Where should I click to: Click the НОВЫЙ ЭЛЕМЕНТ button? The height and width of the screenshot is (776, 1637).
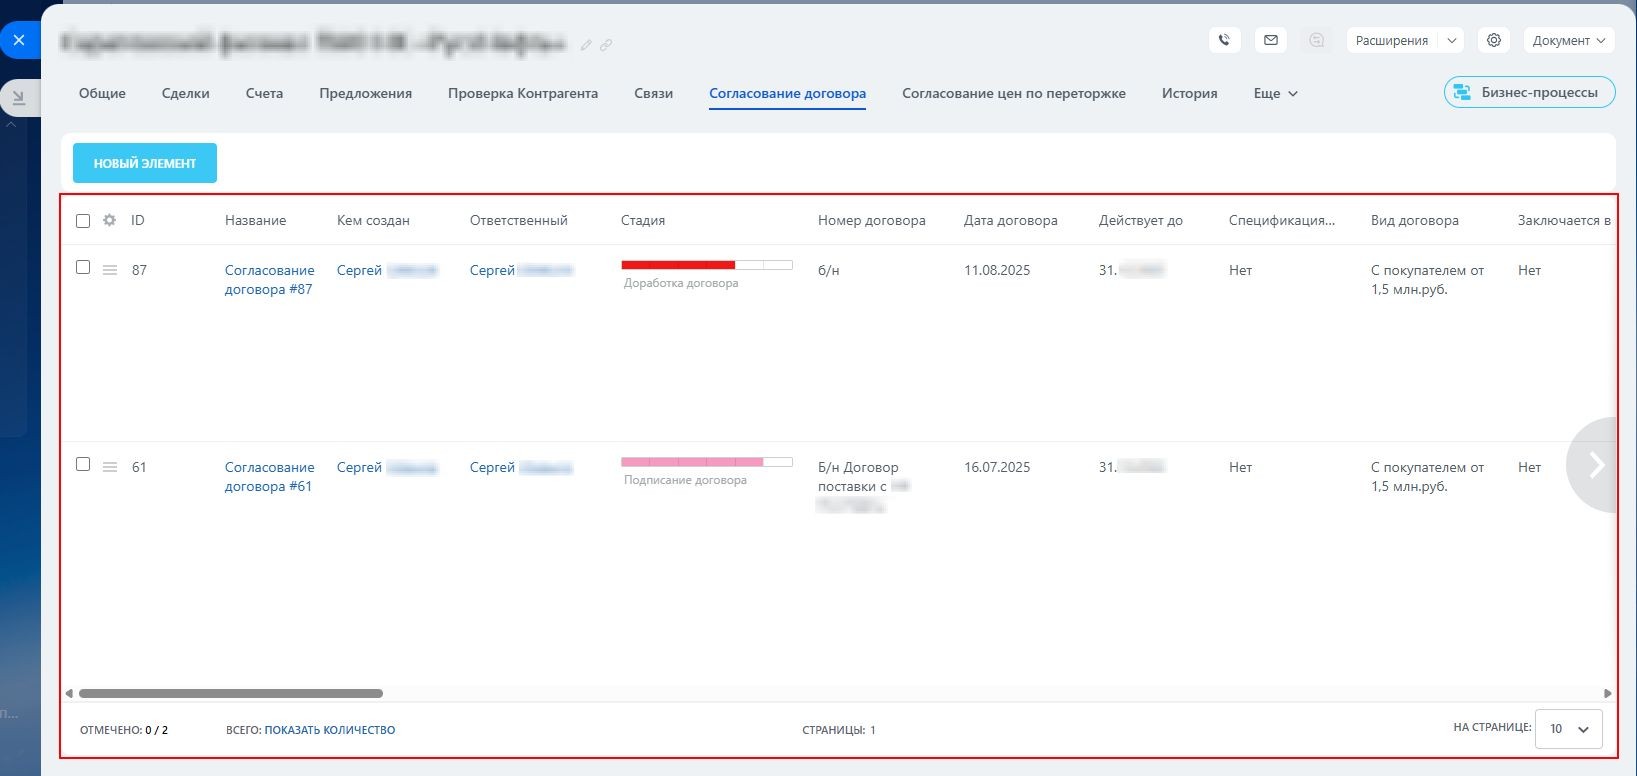tap(145, 163)
